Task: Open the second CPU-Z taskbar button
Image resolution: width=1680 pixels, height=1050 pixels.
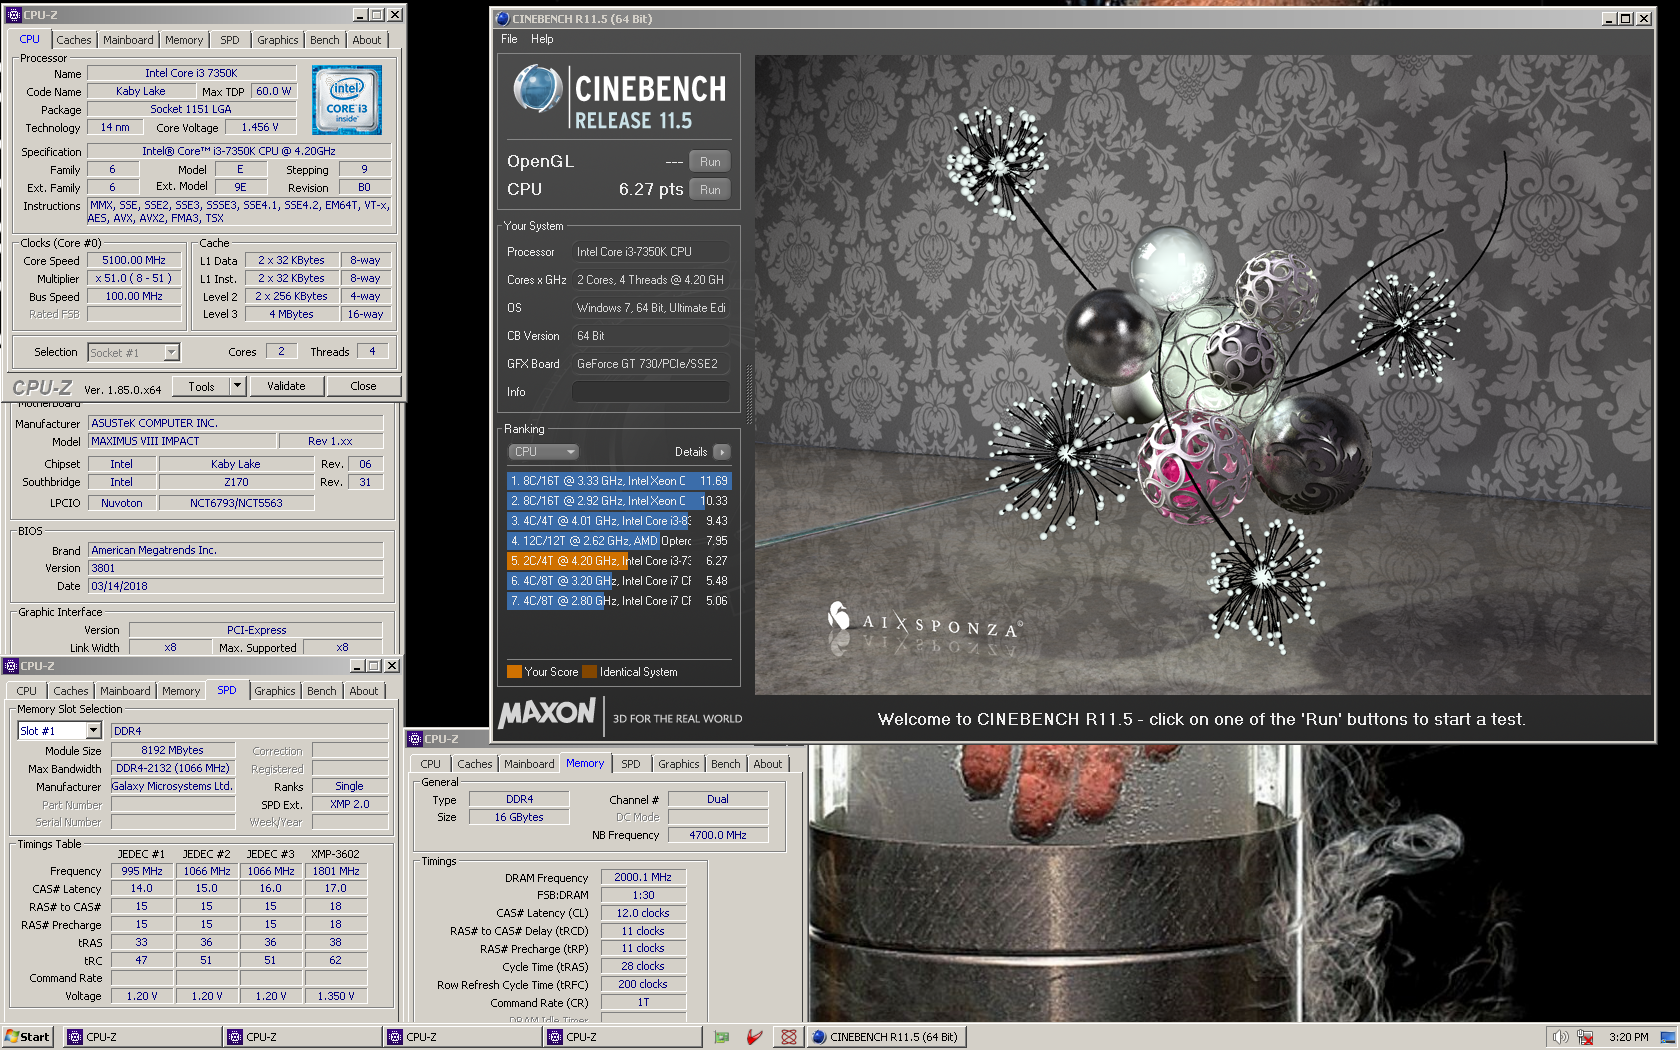Action: (301, 1037)
